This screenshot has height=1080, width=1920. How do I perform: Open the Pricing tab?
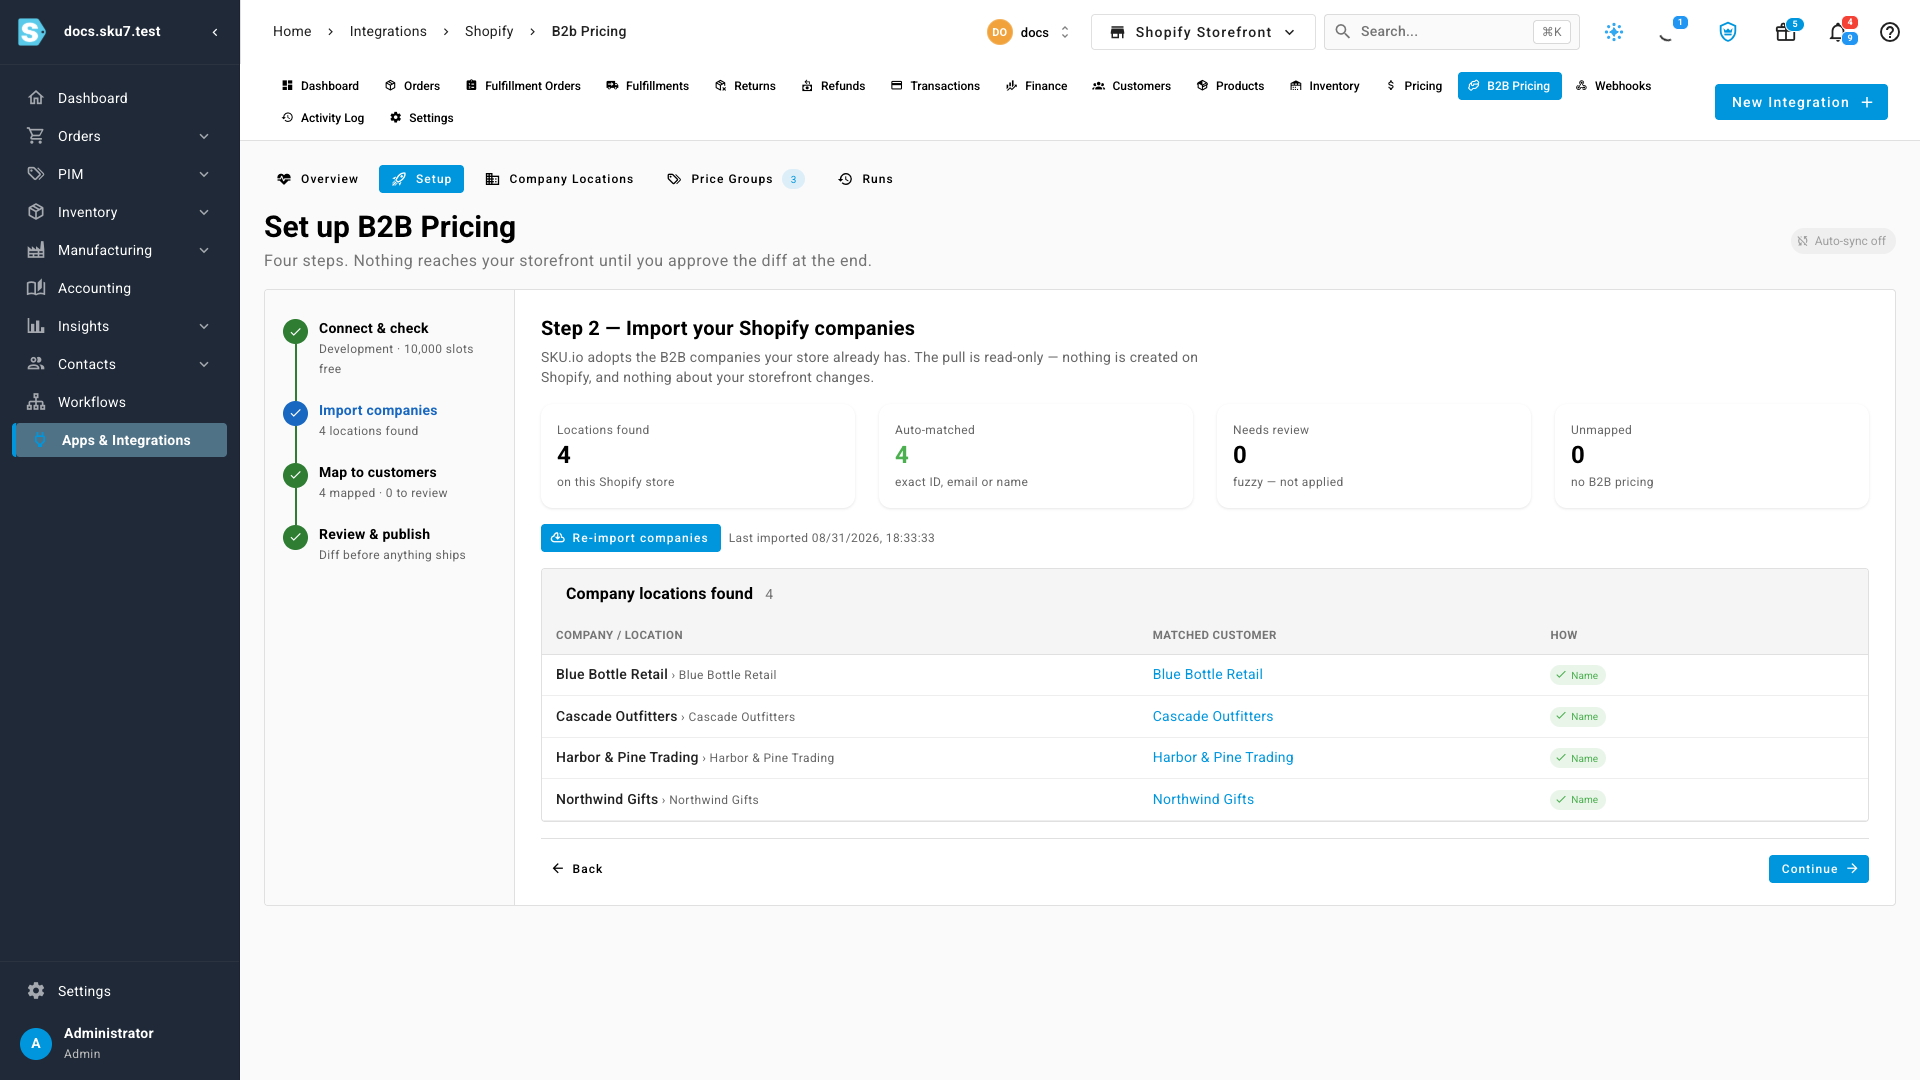[x=1413, y=86]
